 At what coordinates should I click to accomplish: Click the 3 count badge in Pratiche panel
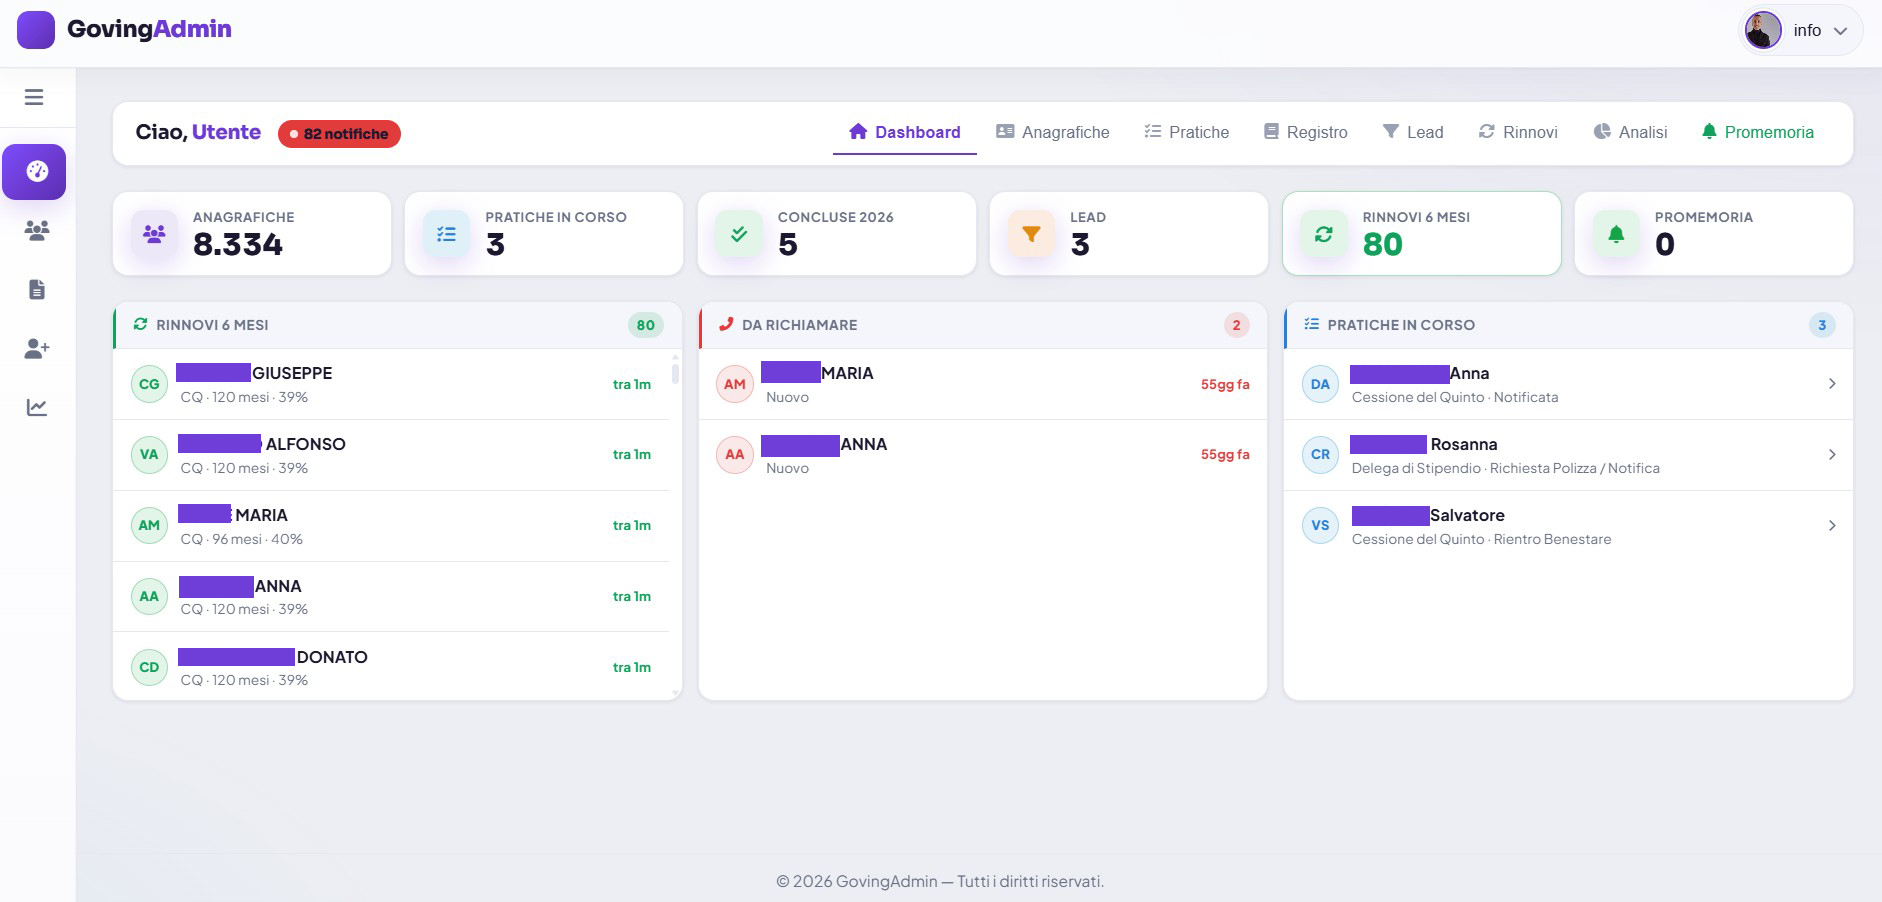[x=1822, y=325]
